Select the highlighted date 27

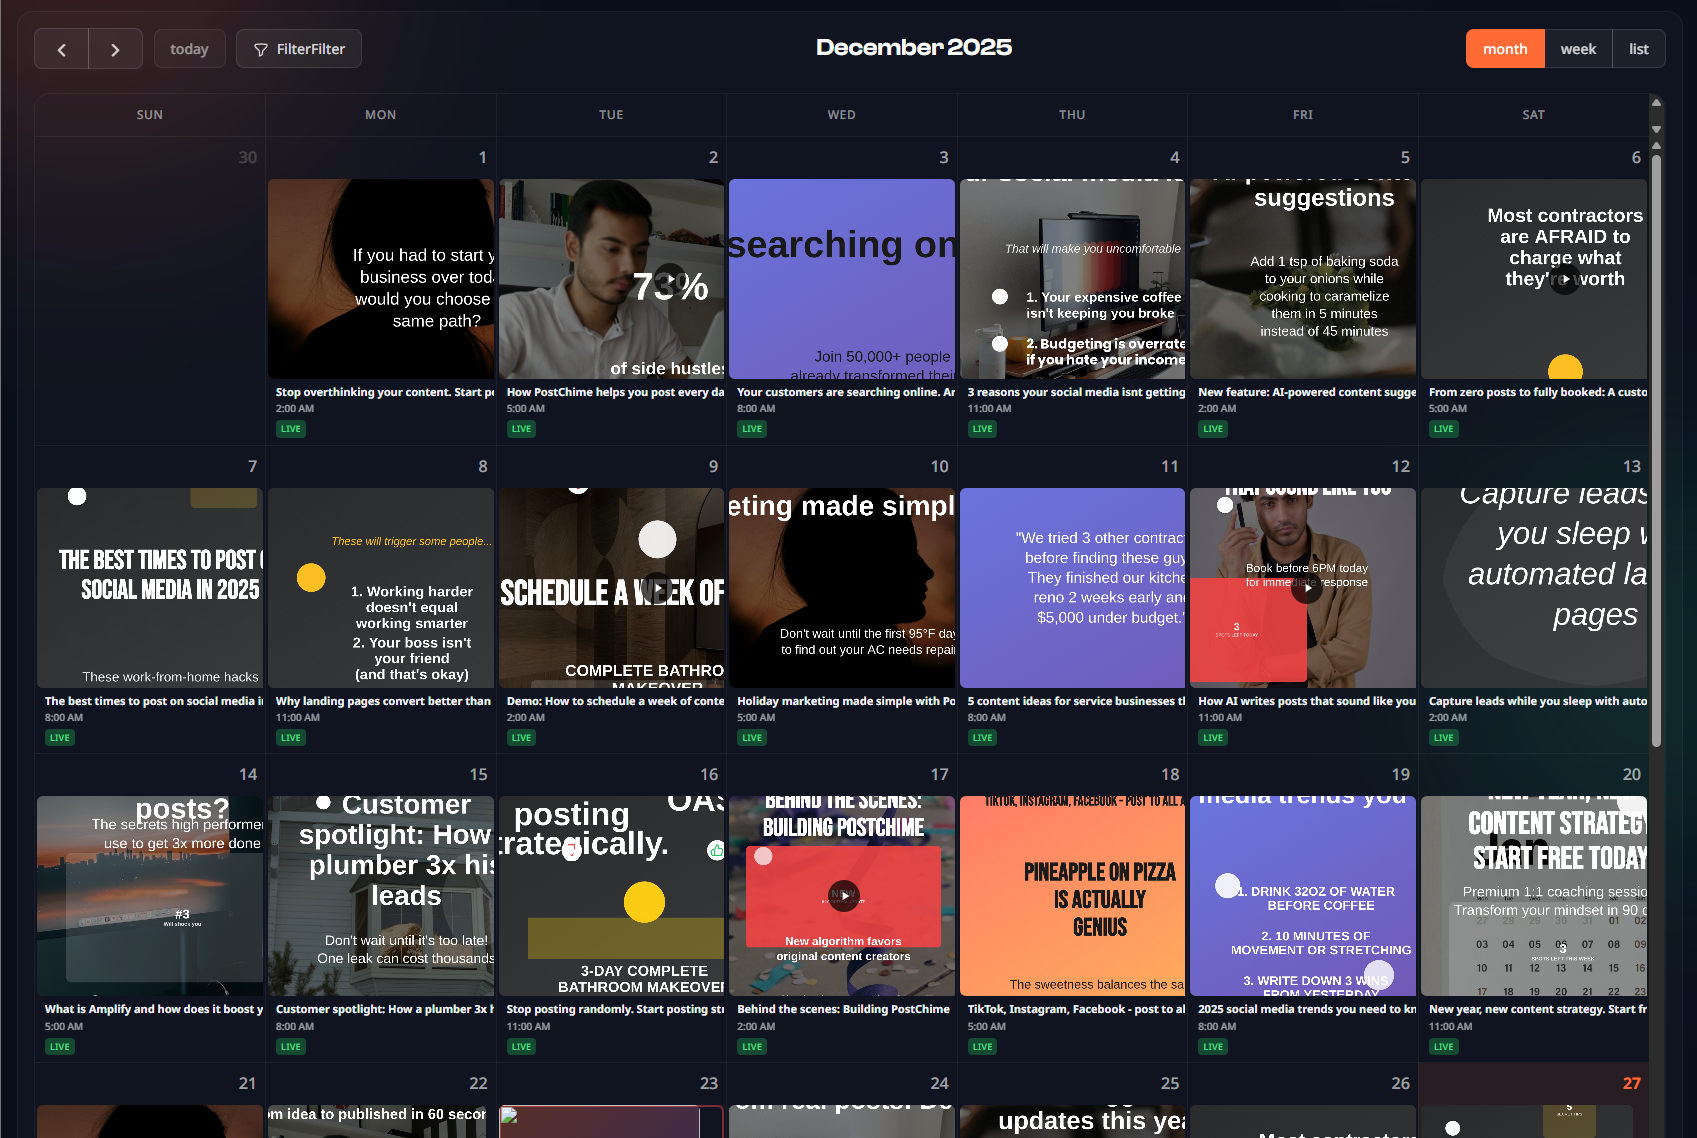1632,1083
